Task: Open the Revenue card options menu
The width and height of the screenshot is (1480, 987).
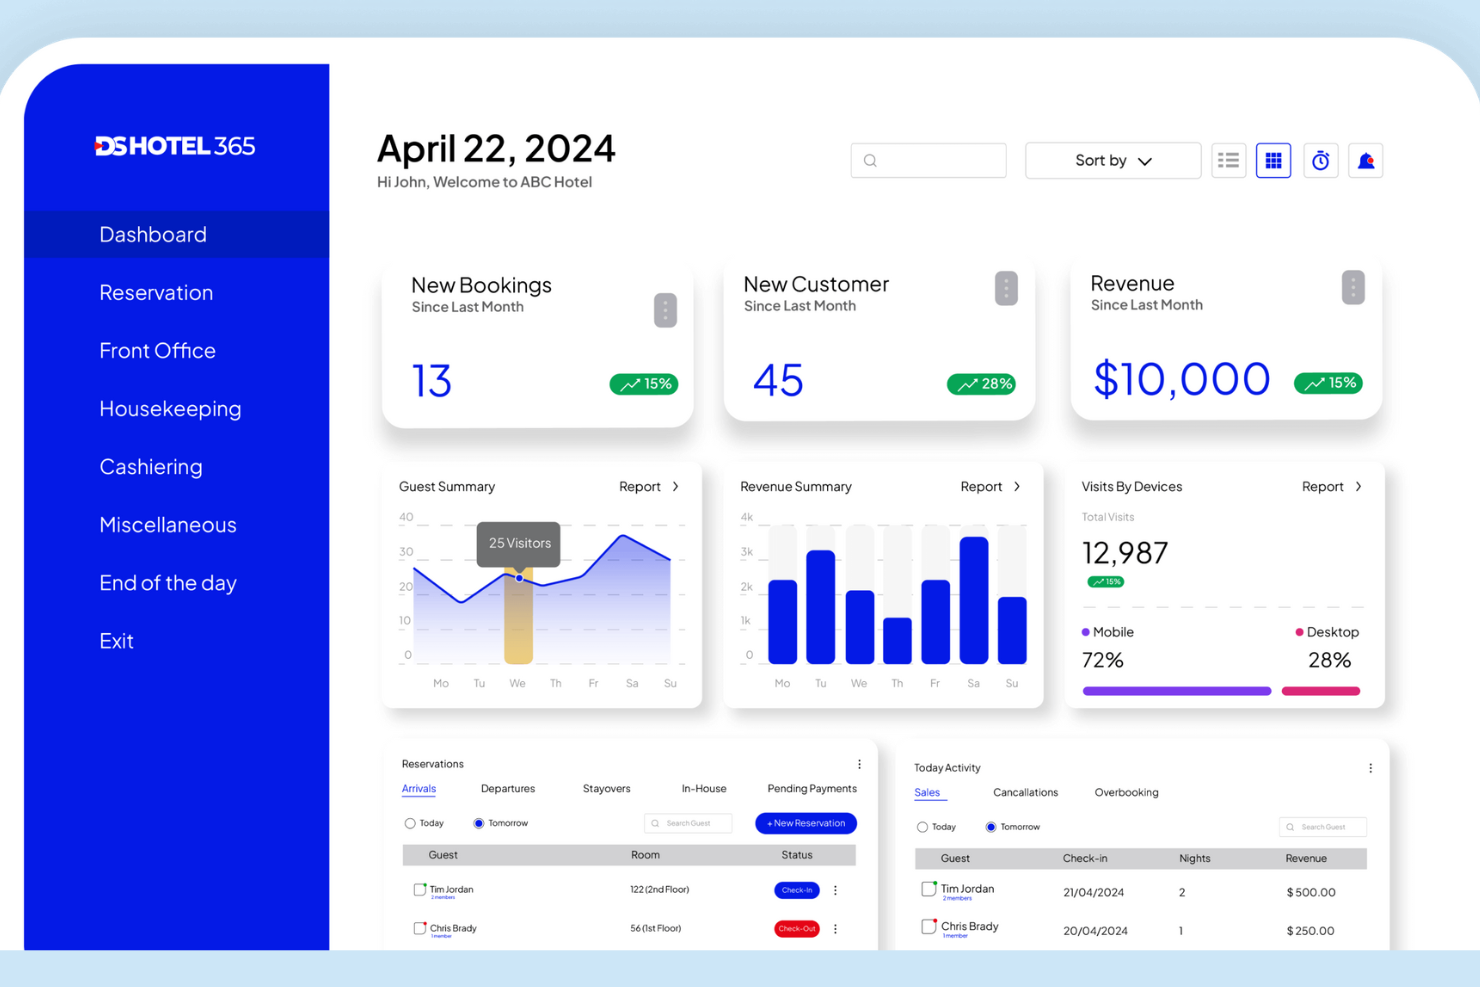Action: coord(1353,287)
